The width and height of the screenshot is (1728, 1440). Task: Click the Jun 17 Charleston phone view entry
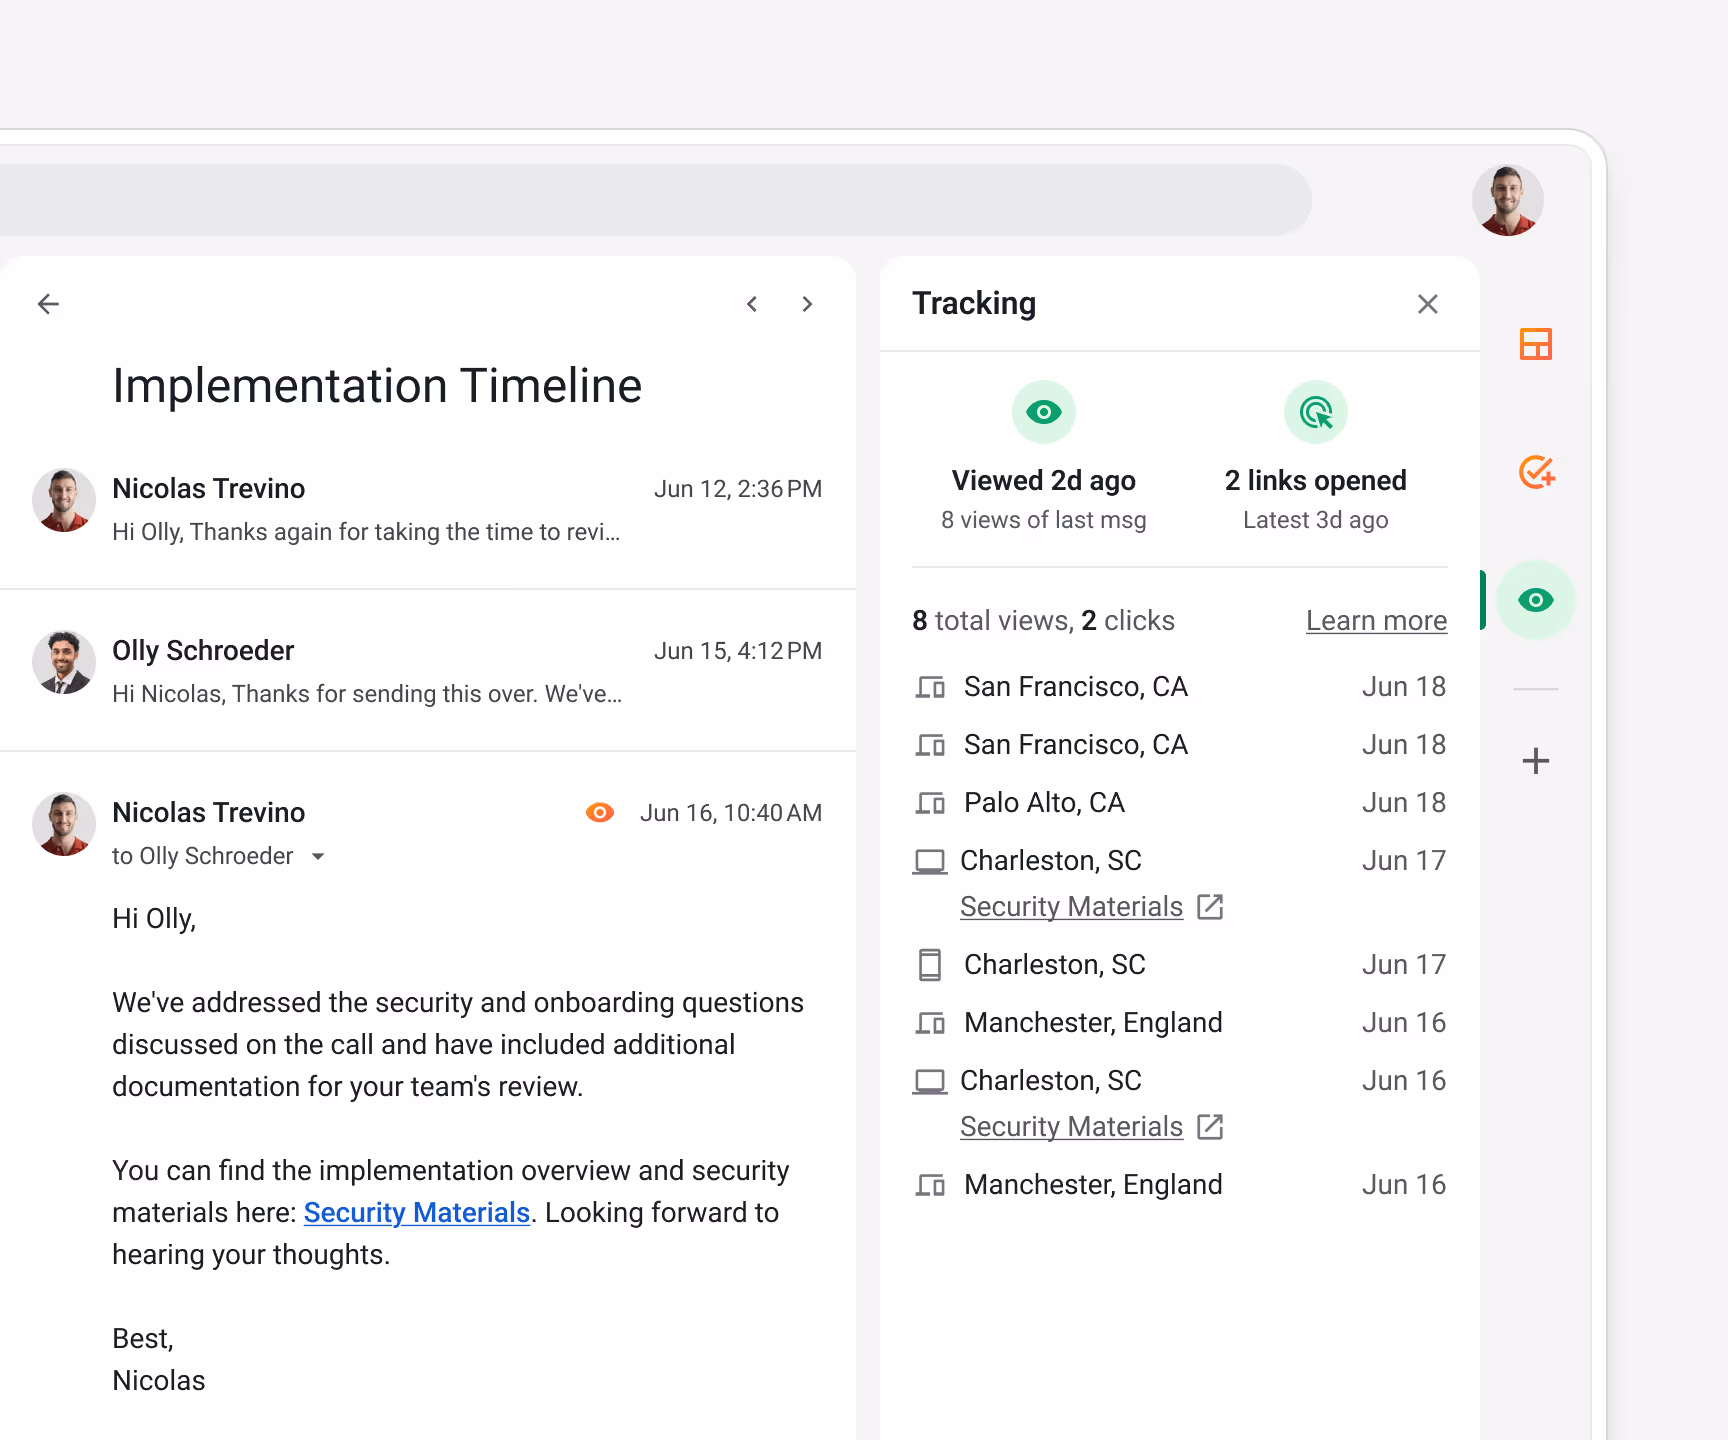1180,965
